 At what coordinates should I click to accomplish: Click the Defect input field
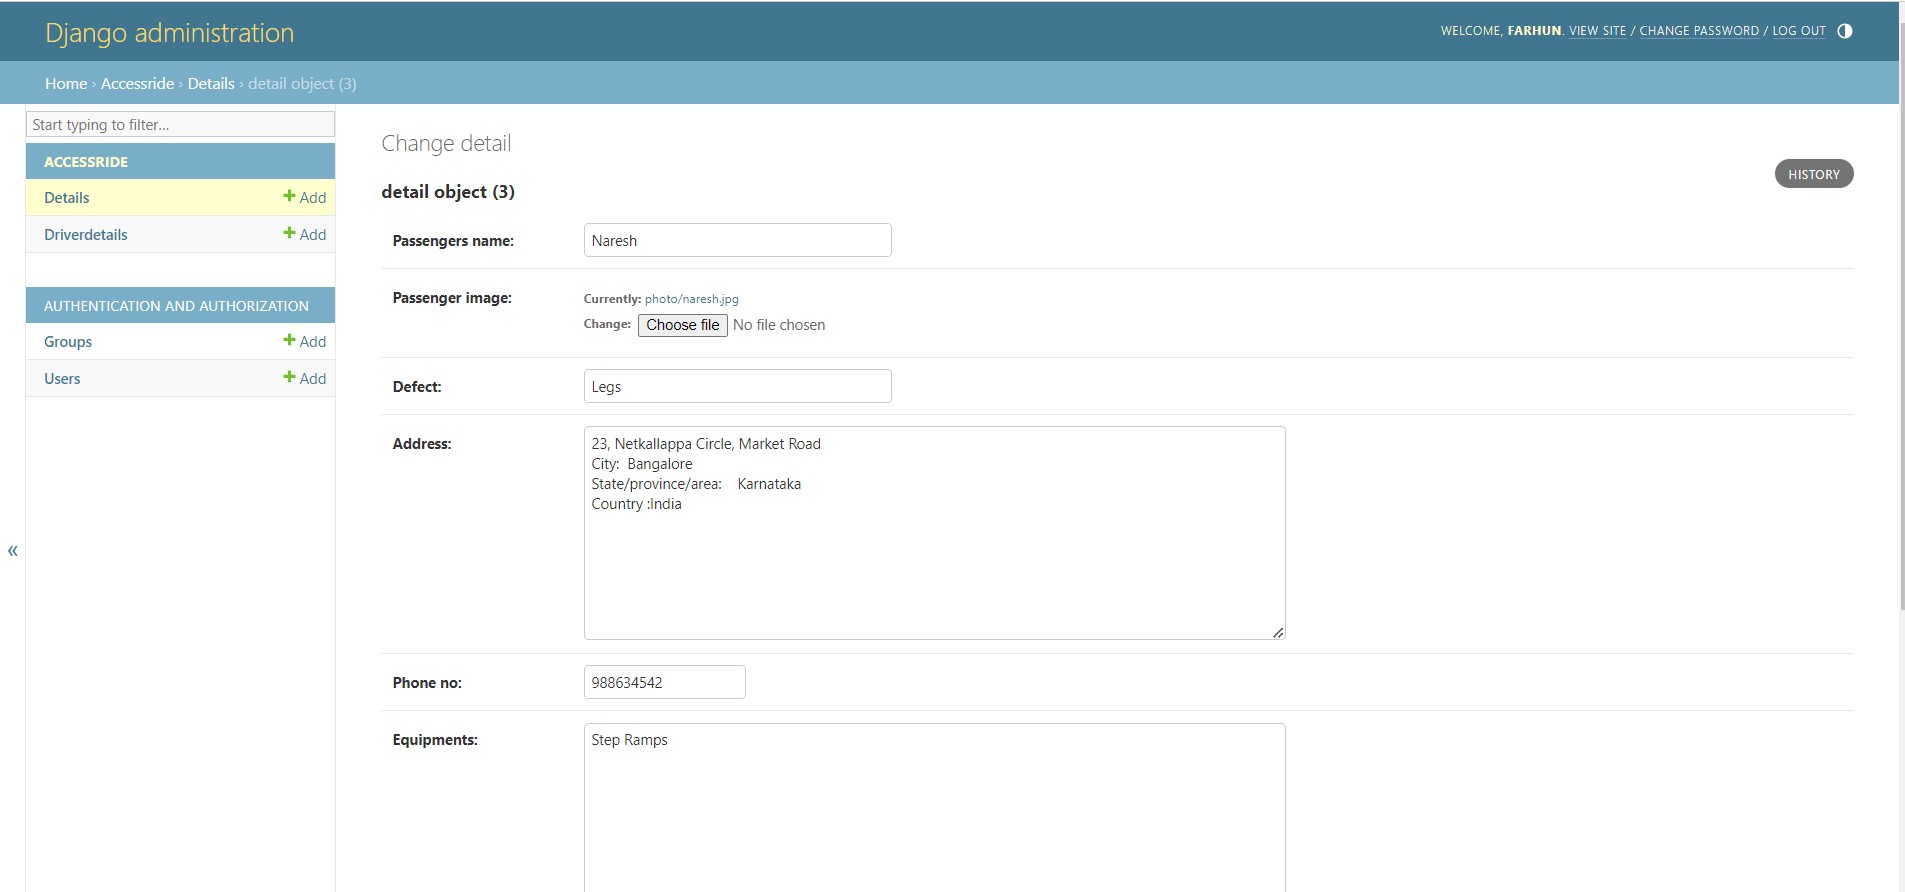pyautogui.click(x=737, y=386)
